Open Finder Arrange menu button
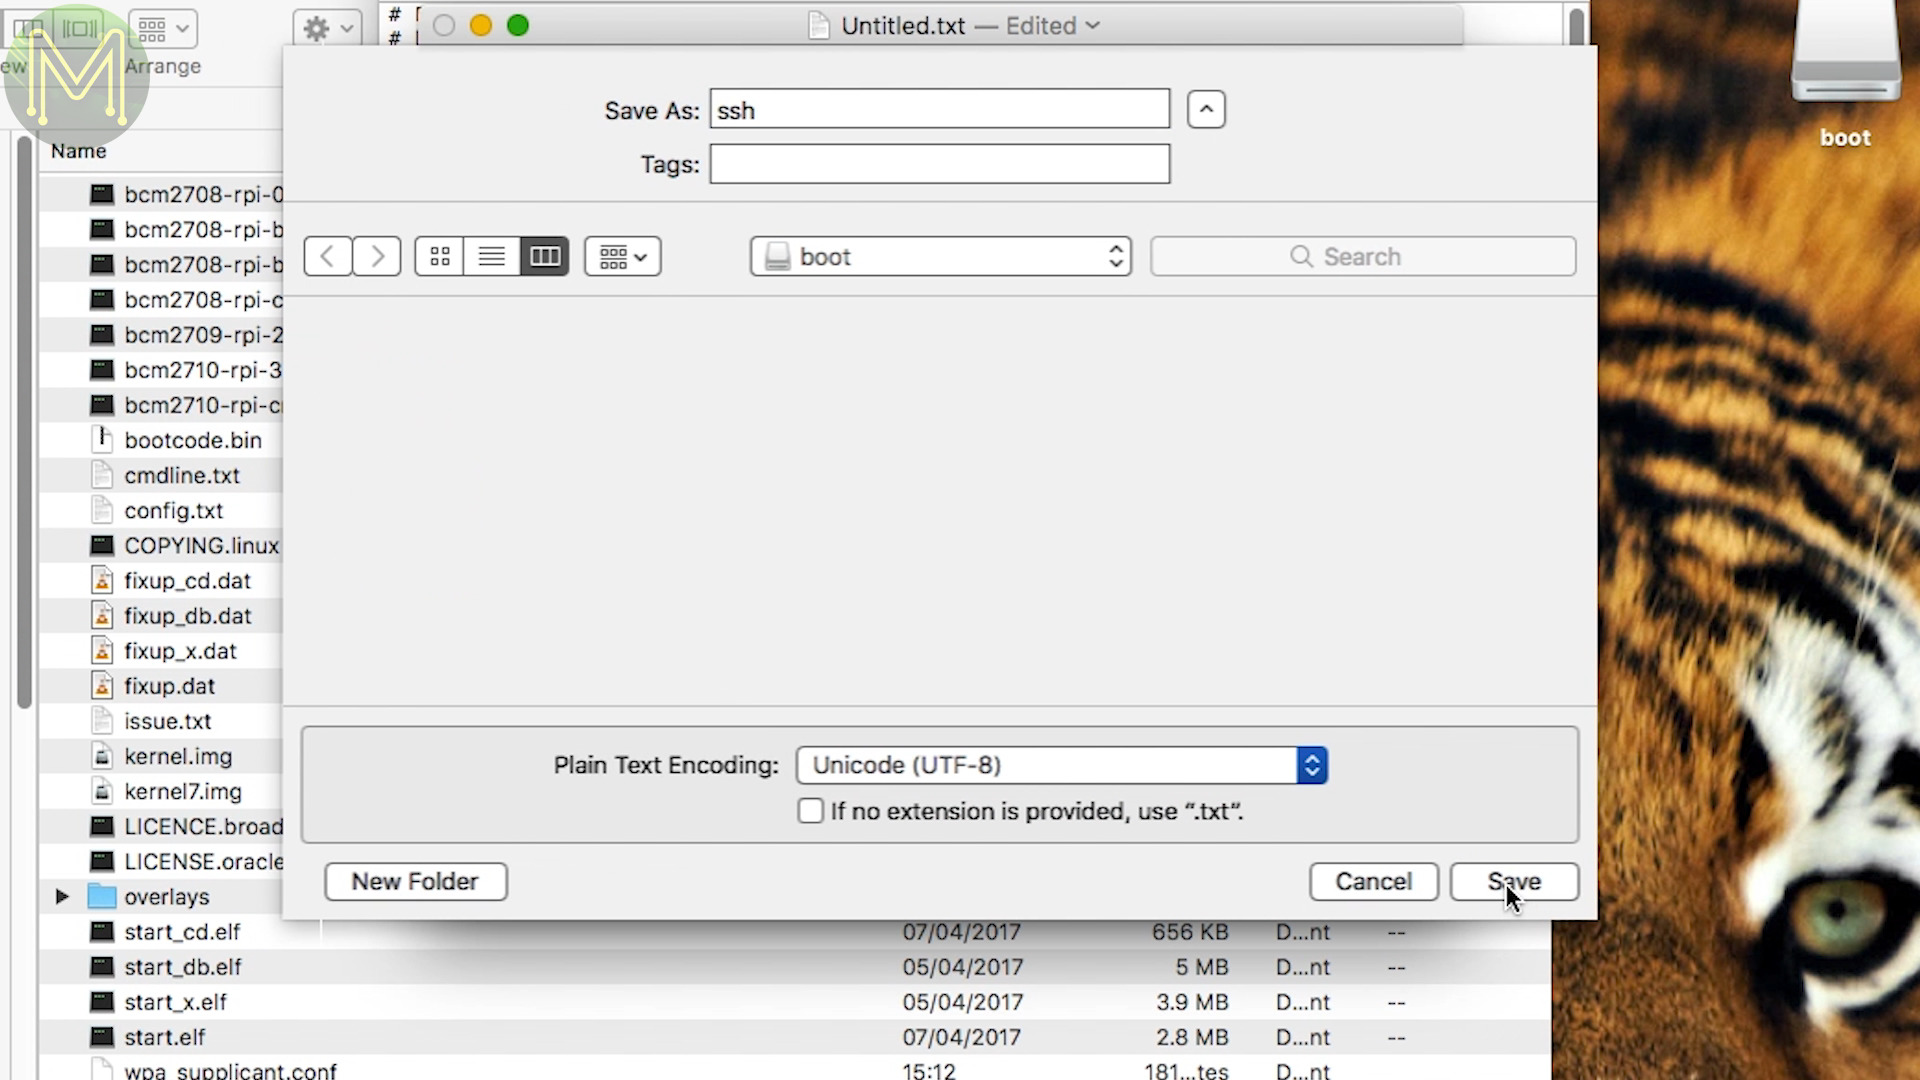This screenshot has height=1080, width=1920. pyautogui.click(x=162, y=29)
